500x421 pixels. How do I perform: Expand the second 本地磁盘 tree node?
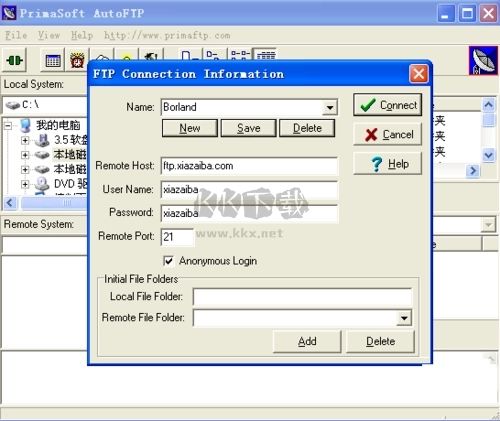[x=25, y=169]
